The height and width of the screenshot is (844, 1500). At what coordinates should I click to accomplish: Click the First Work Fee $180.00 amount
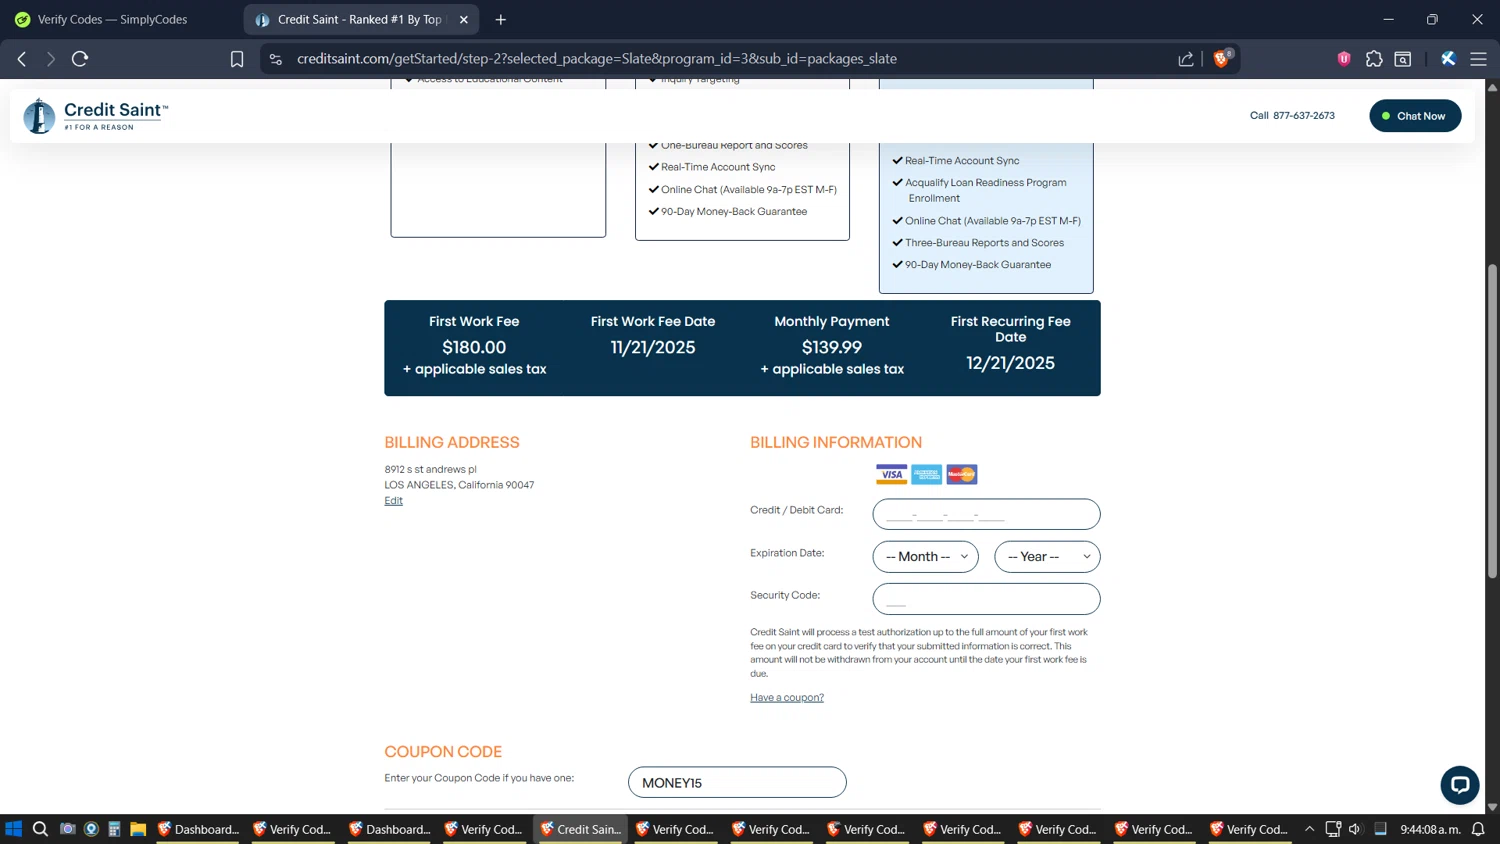pos(474,347)
